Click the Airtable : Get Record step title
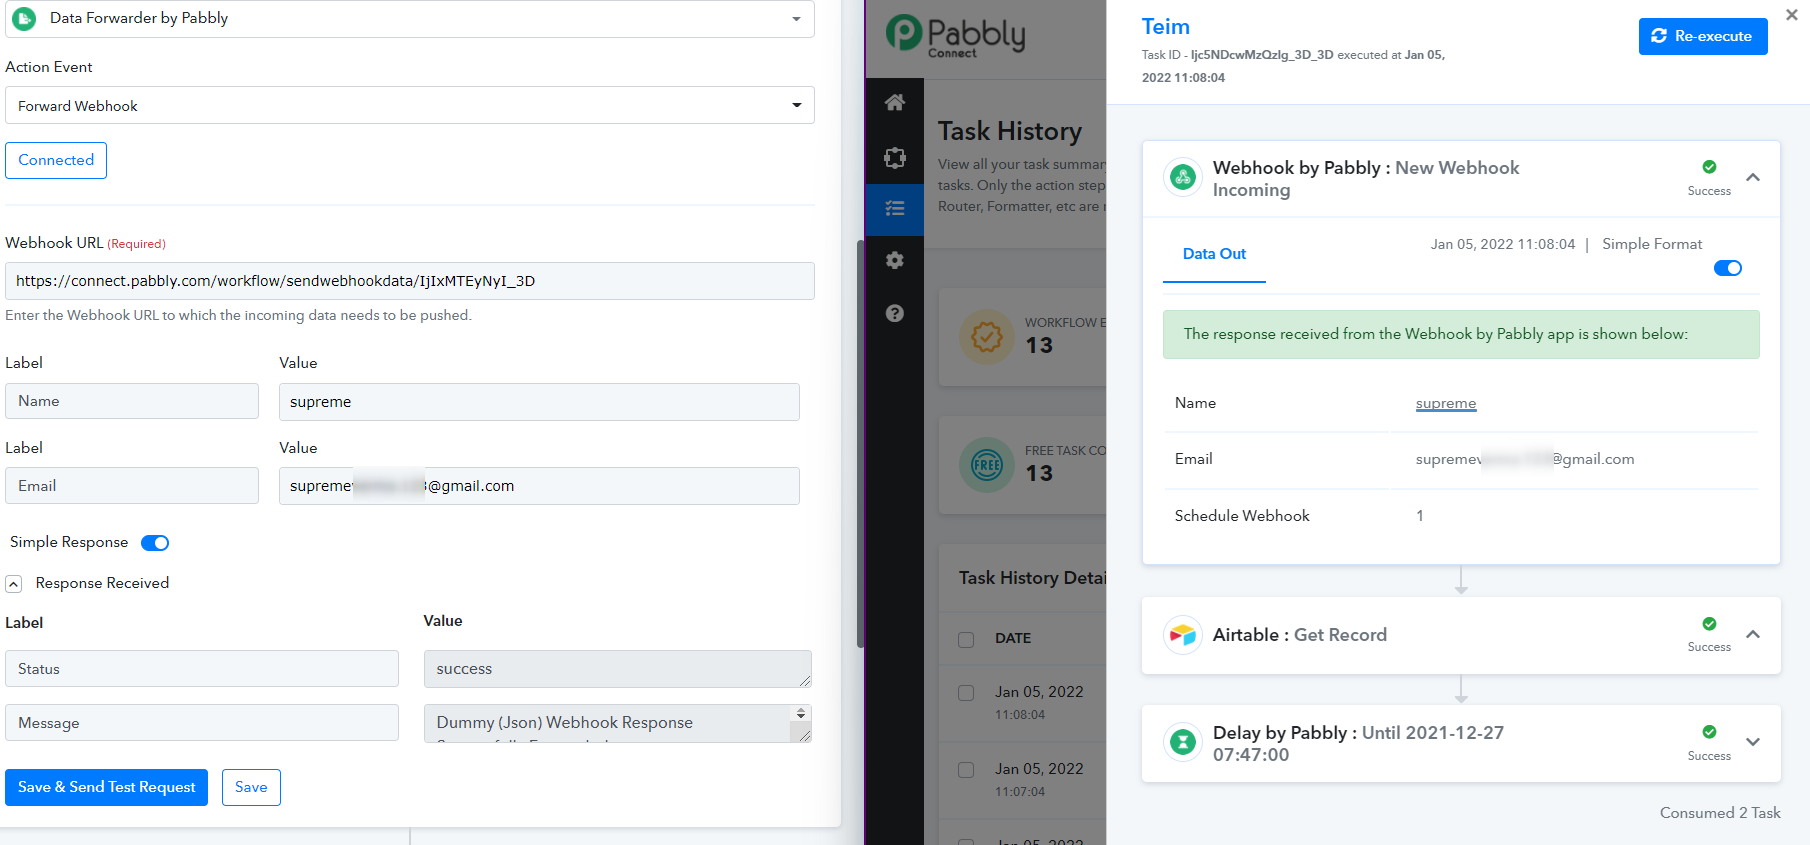1810x845 pixels. tap(1300, 635)
